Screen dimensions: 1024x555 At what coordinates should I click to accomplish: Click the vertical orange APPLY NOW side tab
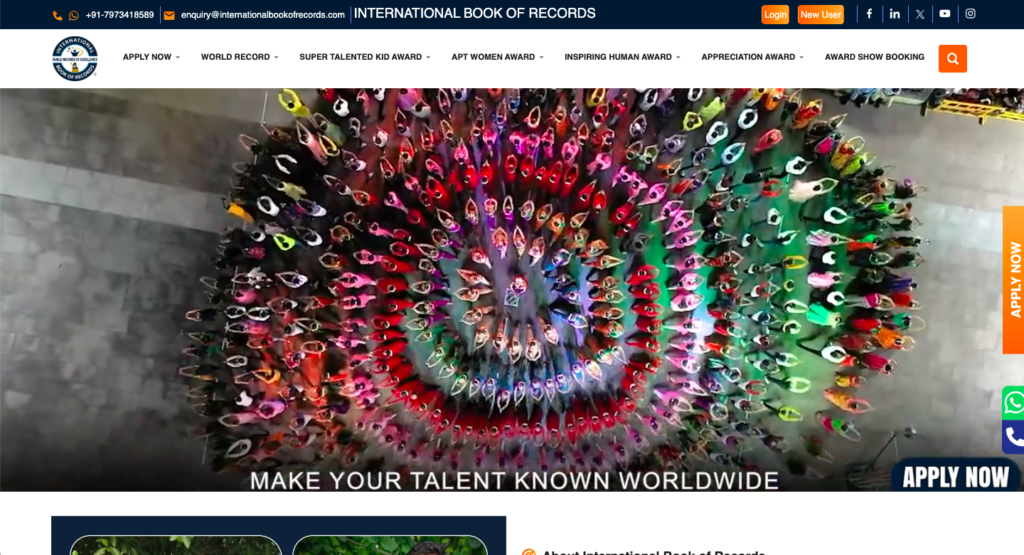1014,280
